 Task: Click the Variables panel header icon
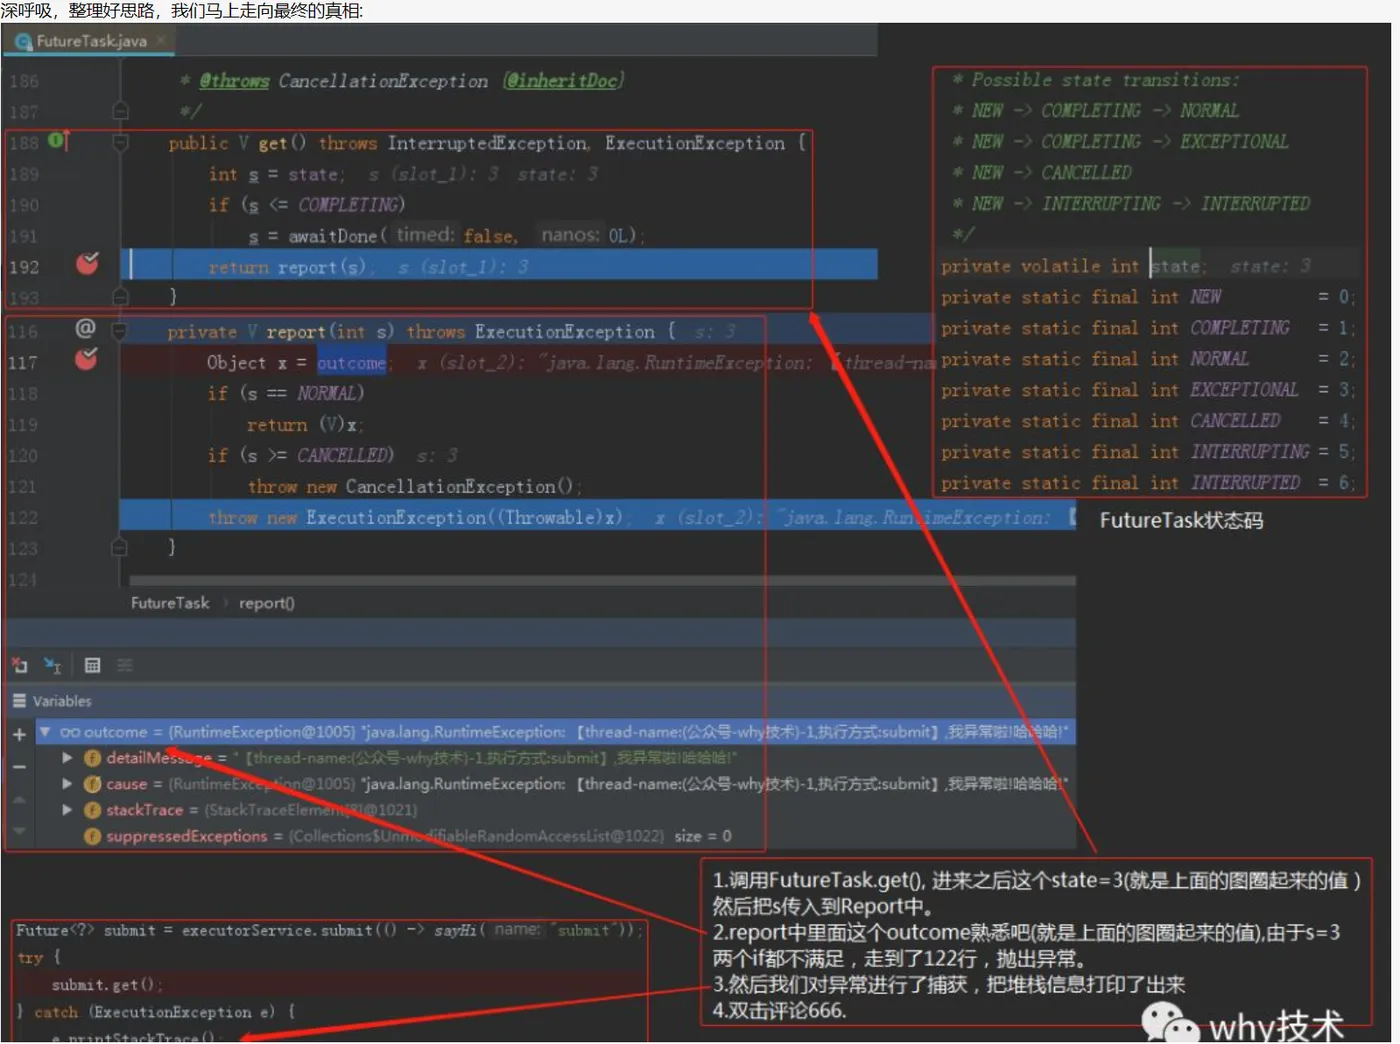19,701
